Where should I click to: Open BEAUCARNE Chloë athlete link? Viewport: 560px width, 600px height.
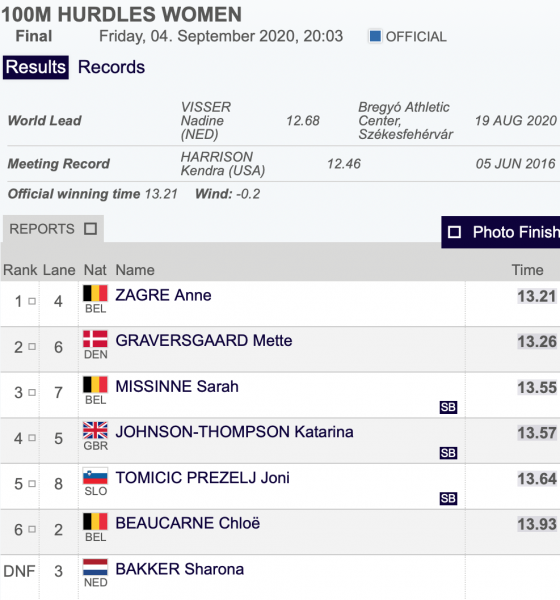188,523
